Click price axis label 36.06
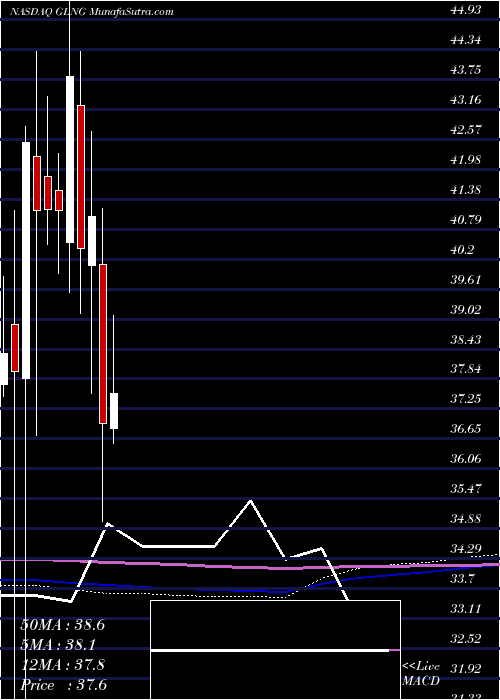The width and height of the screenshot is (500, 700). 465,459
